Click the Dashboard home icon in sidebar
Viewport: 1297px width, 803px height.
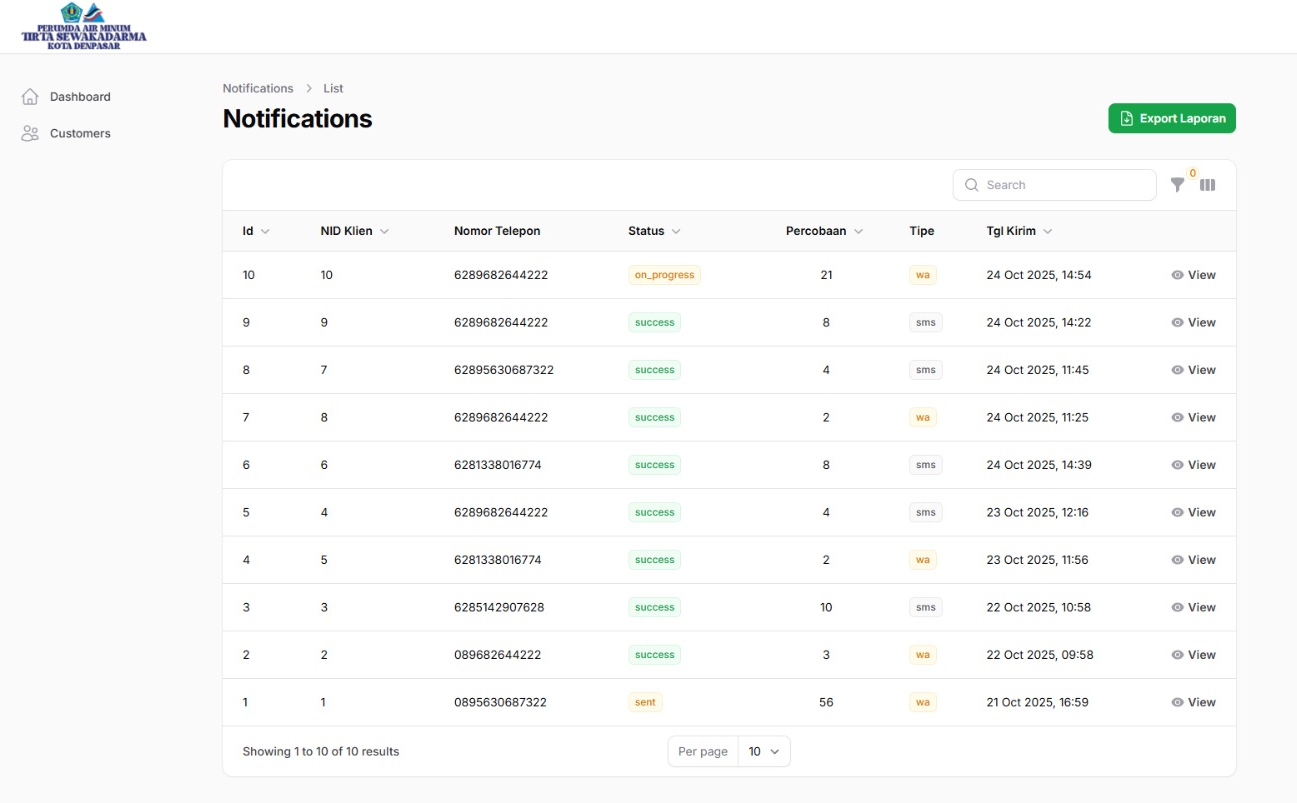[x=29, y=96]
